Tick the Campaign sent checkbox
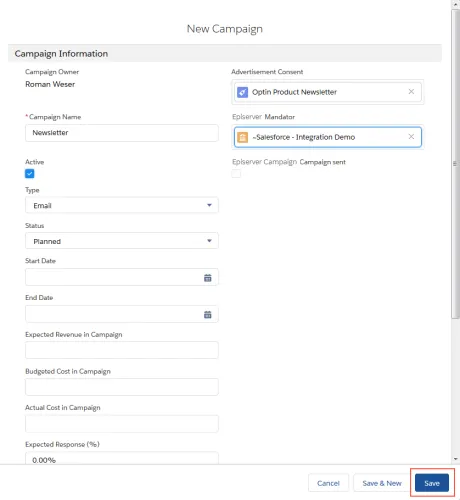This screenshot has height=500, width=460. (236, 174)
